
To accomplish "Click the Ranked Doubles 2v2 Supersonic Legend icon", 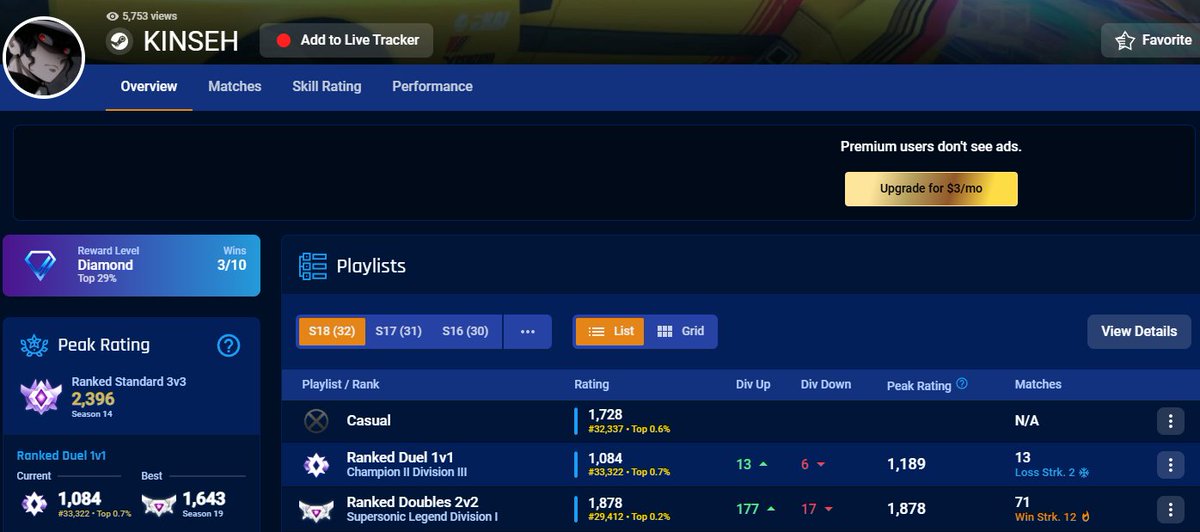I will coord(316,510).
